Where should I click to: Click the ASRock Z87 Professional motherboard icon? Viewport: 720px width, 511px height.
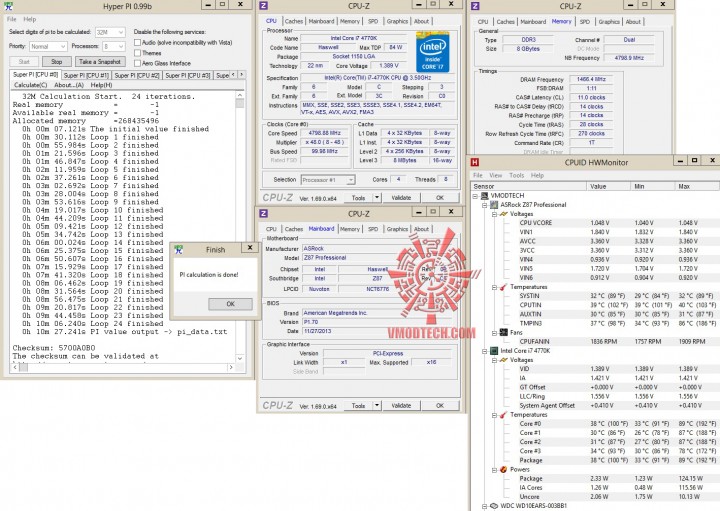click(x=494, y=205)
